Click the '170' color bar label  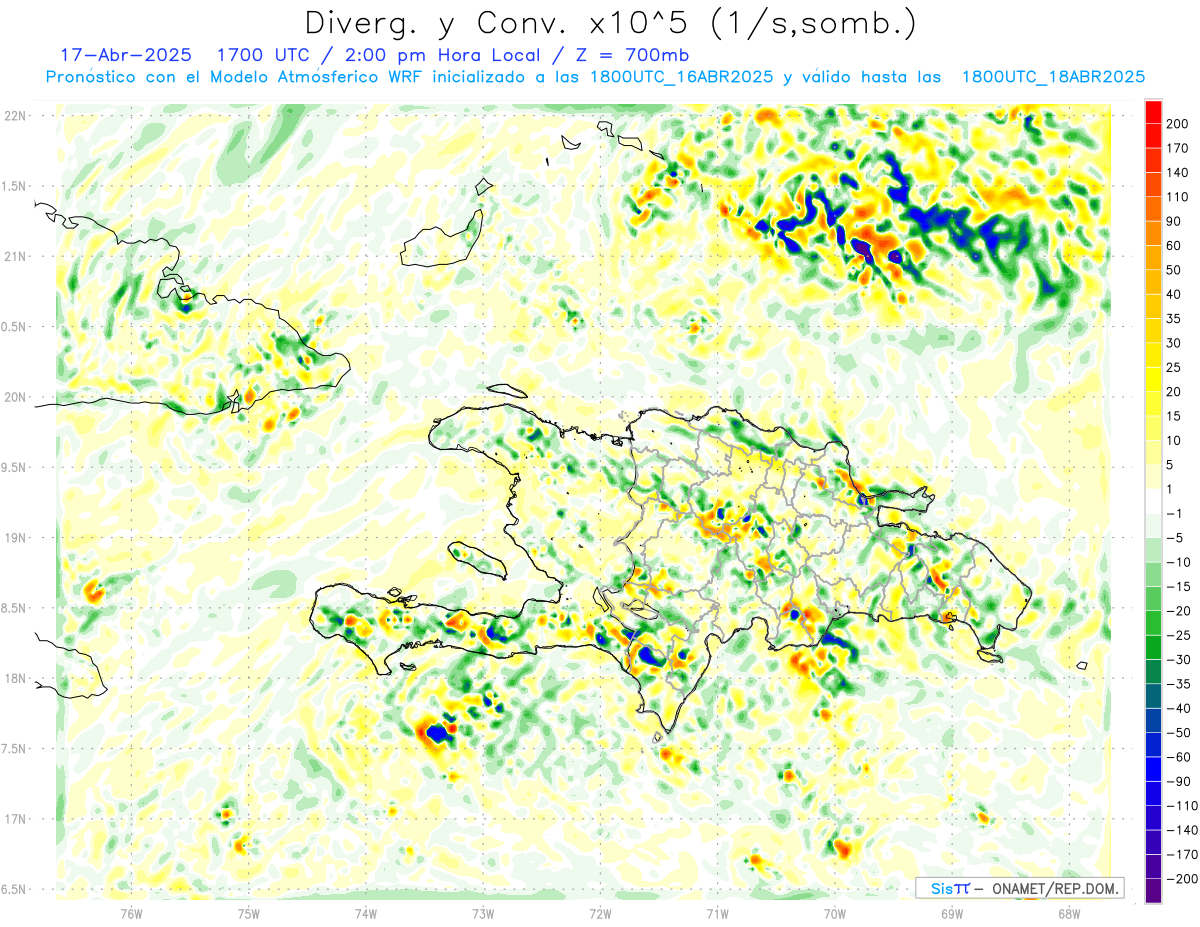[x=1177, y=148]
